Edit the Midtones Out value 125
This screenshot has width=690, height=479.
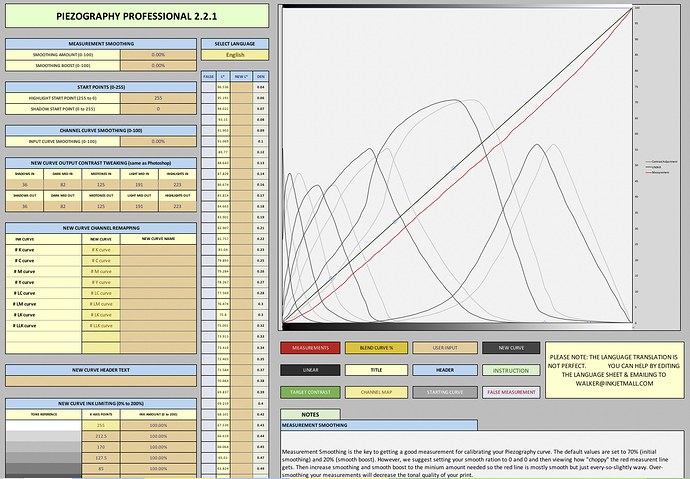coord(101,206)
